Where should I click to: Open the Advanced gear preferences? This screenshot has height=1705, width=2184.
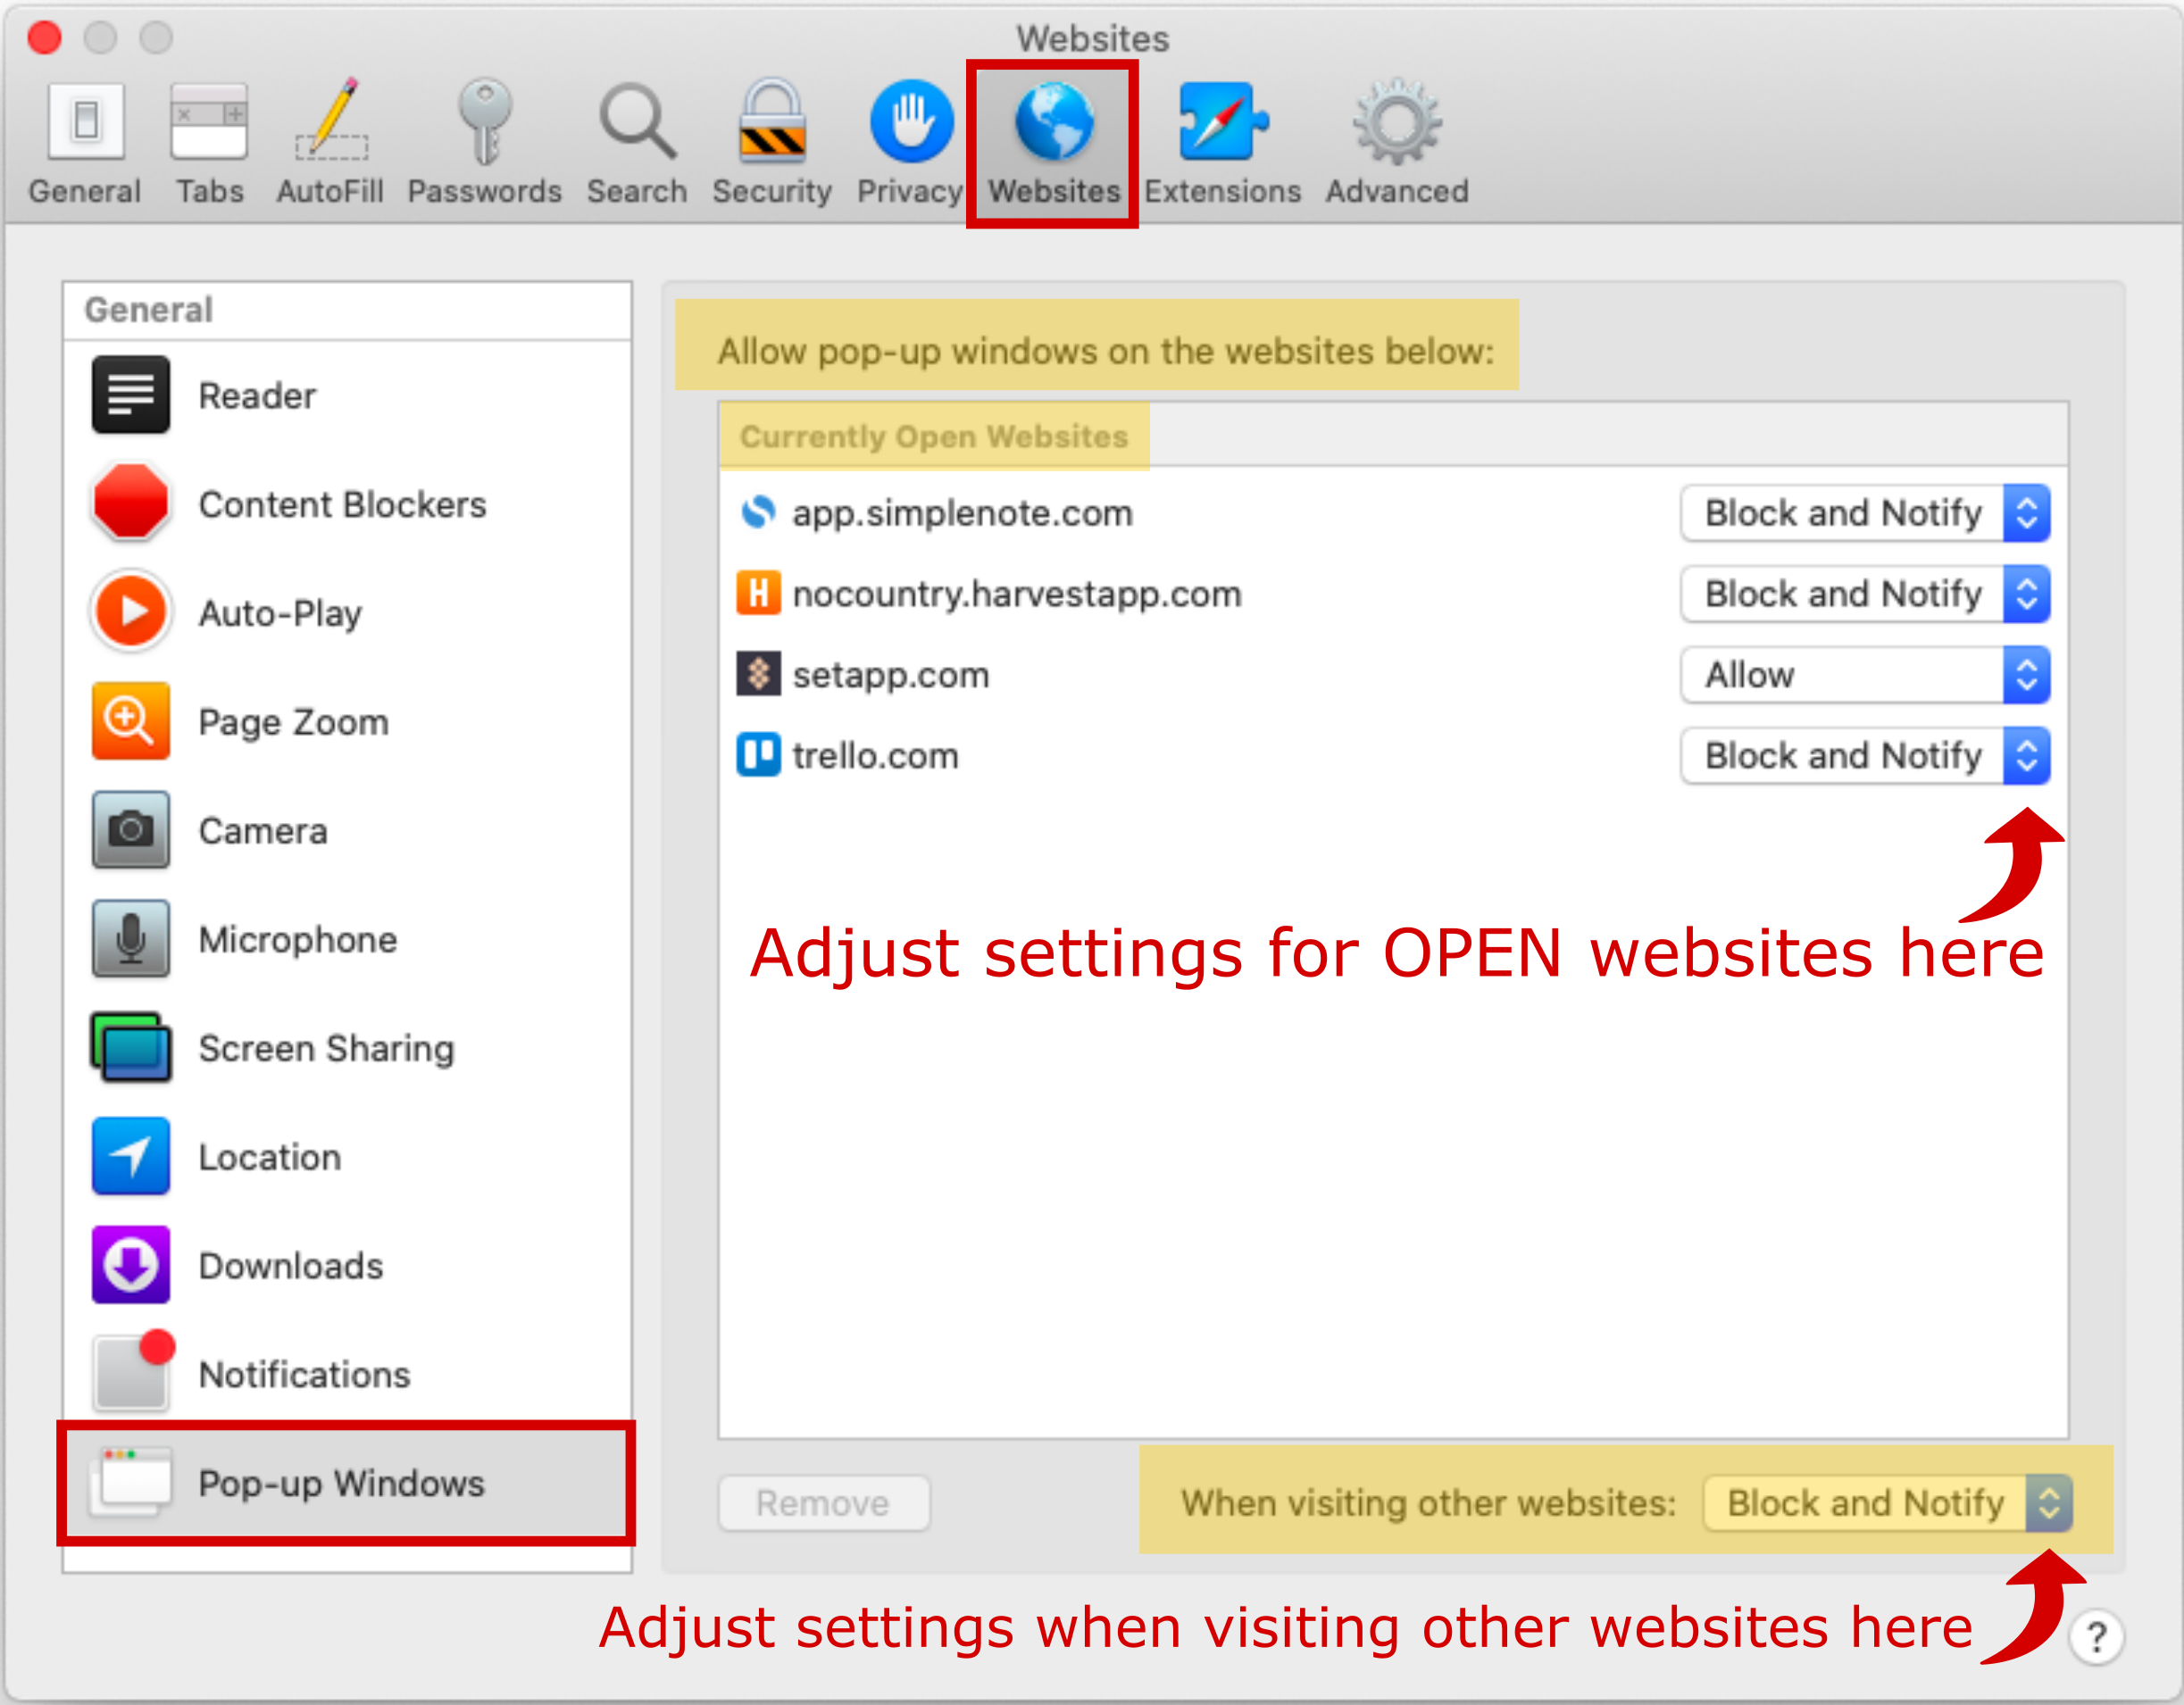coord(1396,143)
